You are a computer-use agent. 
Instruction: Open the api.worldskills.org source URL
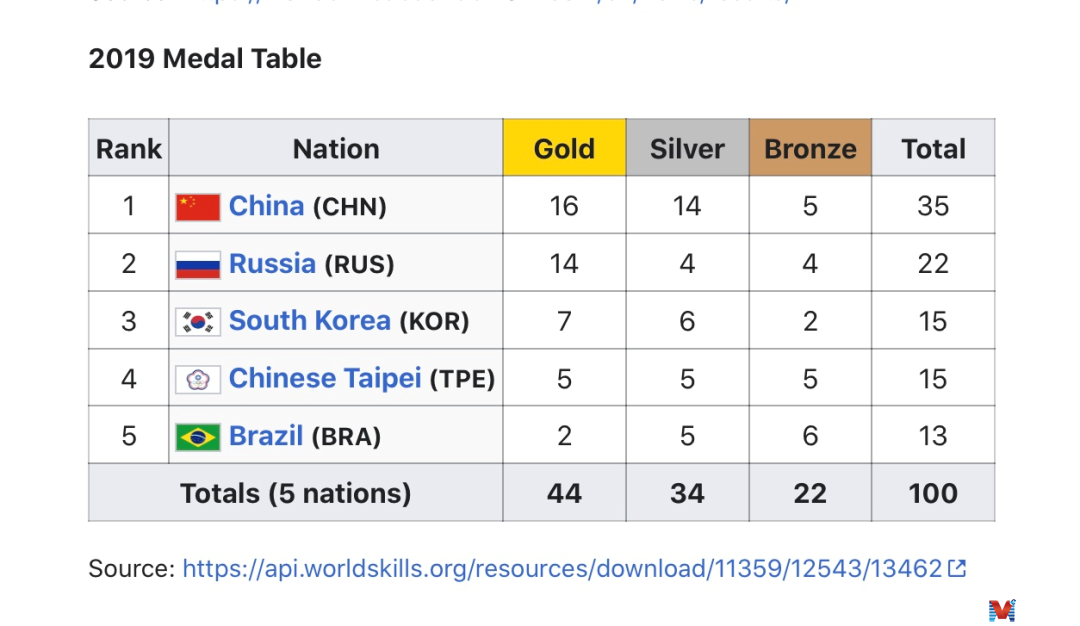point(562,569)
